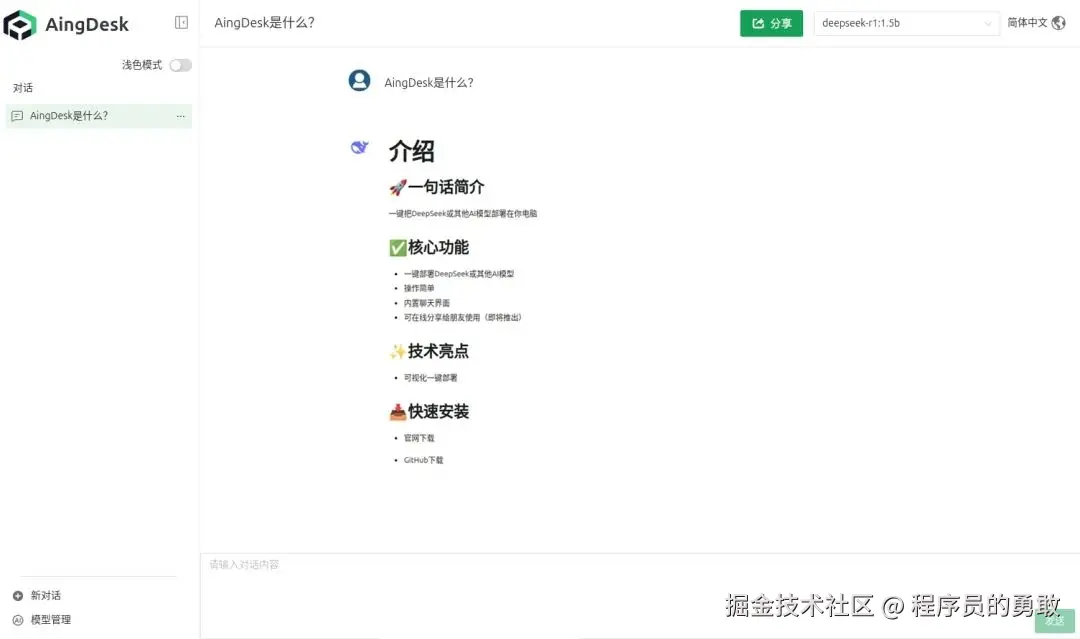Click the AI icon beside 模型管理
Viewport: 1080px width, 639px height.
pyautogui.click(x=18, y=620)
